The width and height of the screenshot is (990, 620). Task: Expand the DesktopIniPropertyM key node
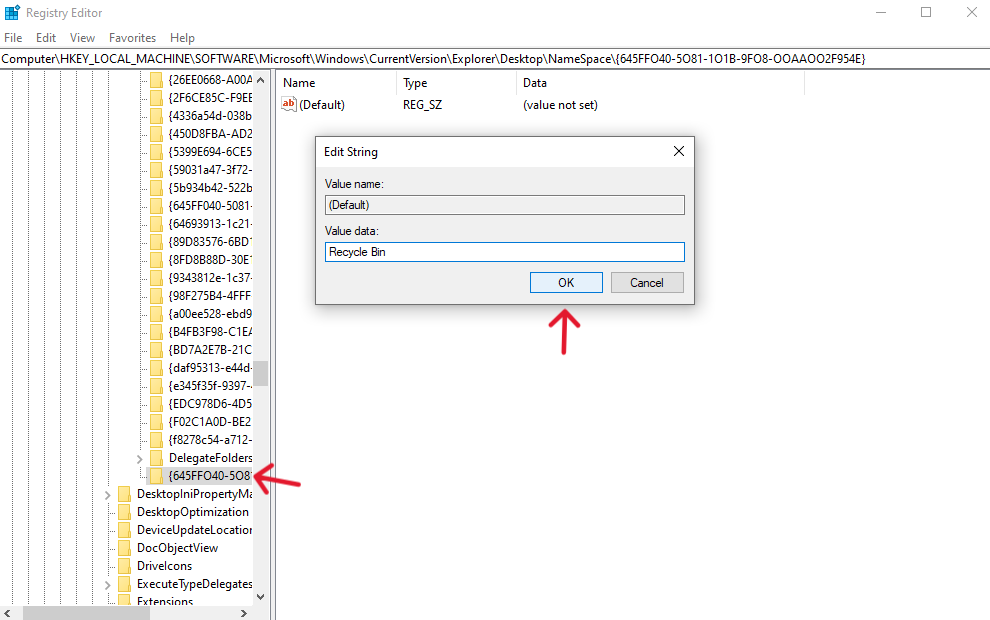[x=107, y=493]
